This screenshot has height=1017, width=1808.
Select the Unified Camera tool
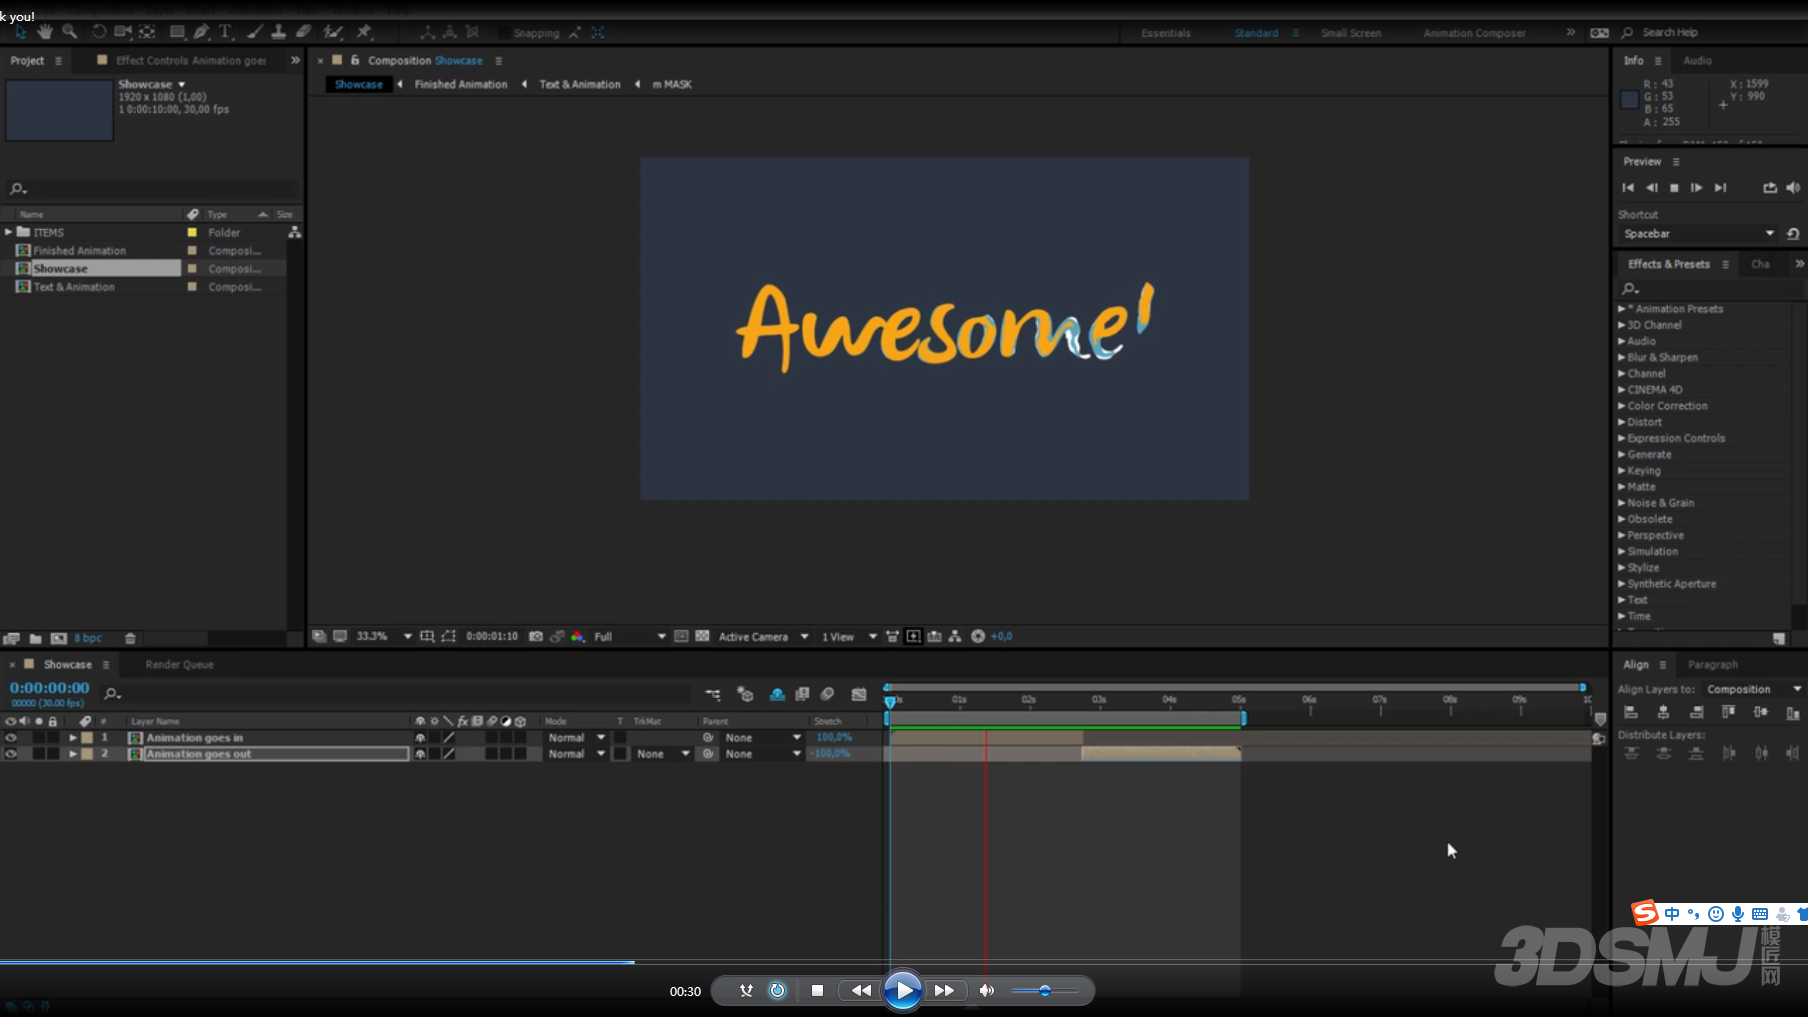pyautogui.click(x=124, y=32)
